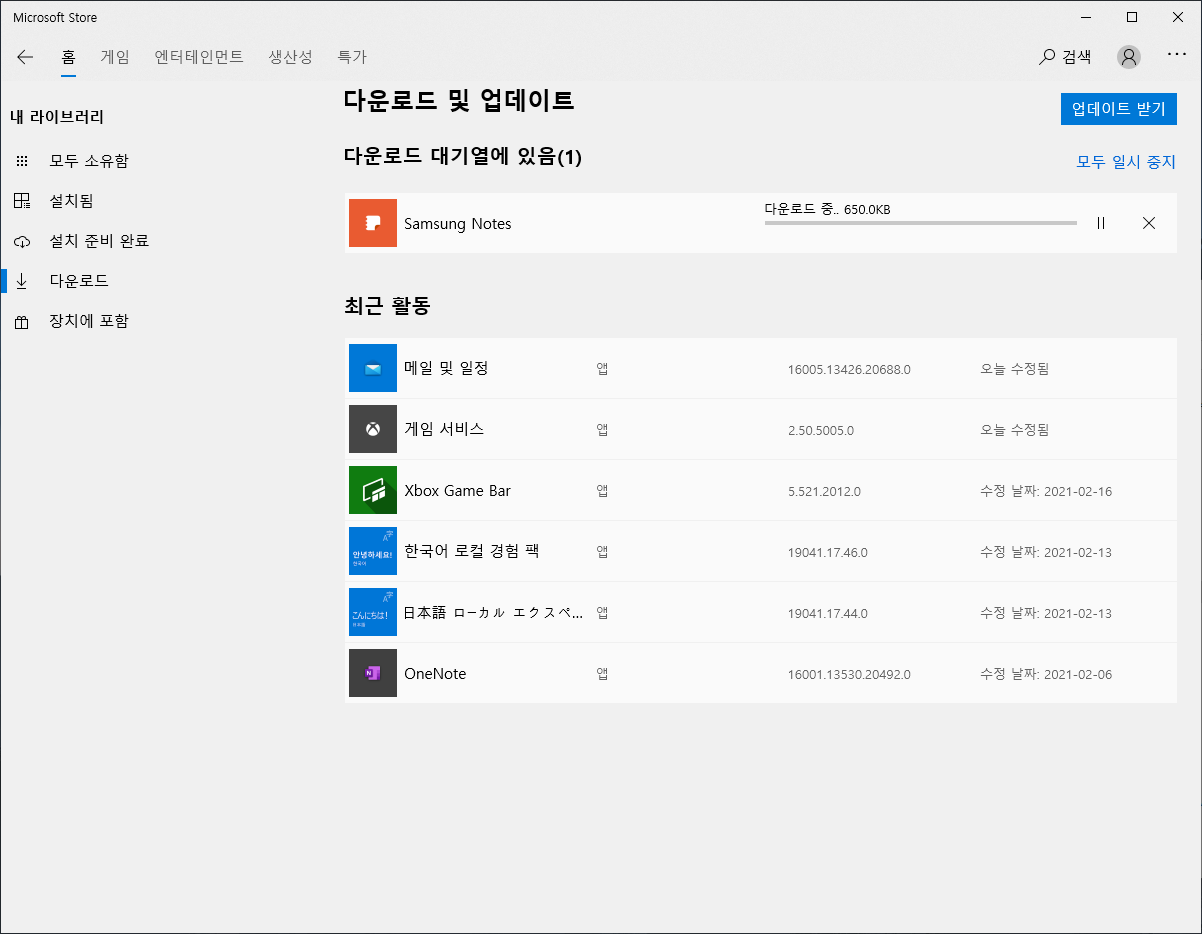Click the 日本語 ローカル エクスペ... name

493,613
